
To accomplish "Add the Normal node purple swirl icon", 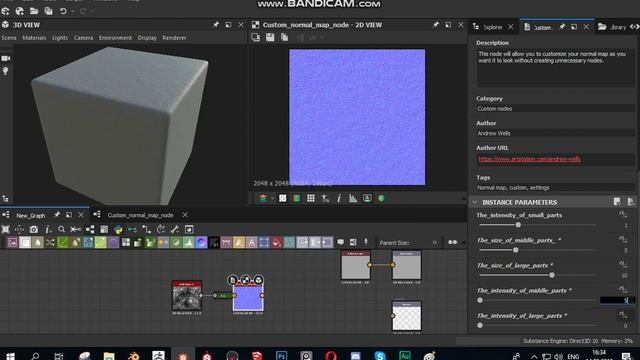I will point(201,243).
